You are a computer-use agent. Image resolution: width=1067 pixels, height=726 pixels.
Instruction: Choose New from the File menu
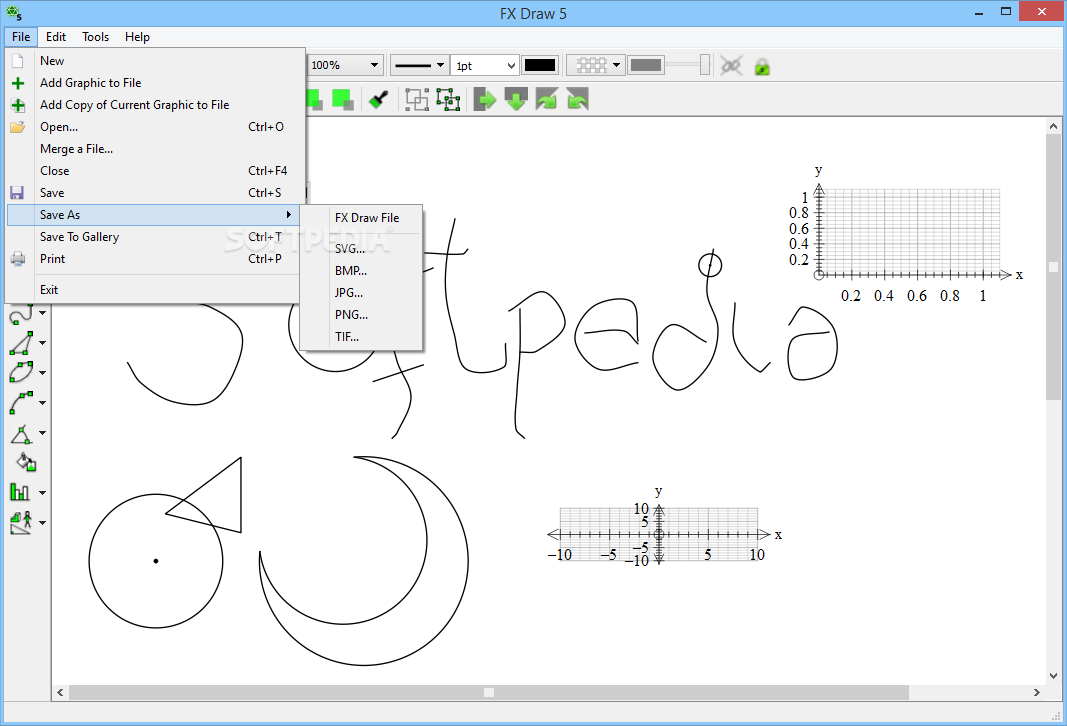155,61
